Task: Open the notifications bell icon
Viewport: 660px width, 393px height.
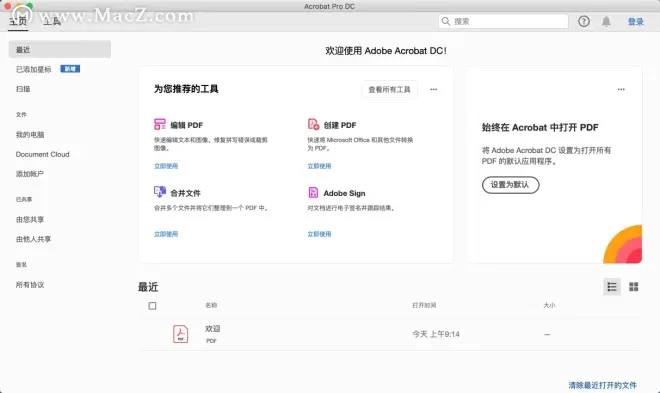Action: click(606, 21)
